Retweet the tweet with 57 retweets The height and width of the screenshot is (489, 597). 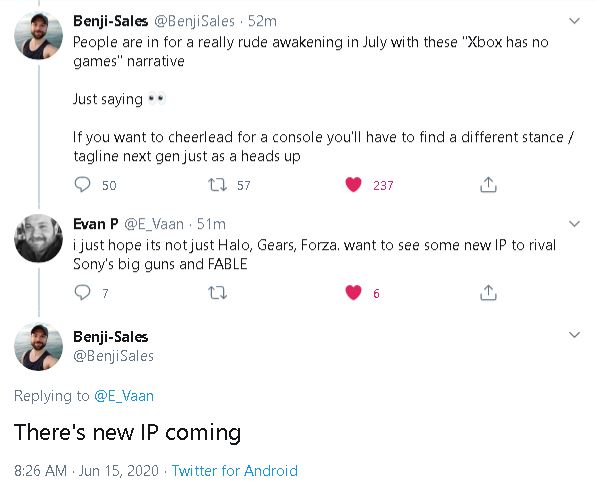coord(217,185)
